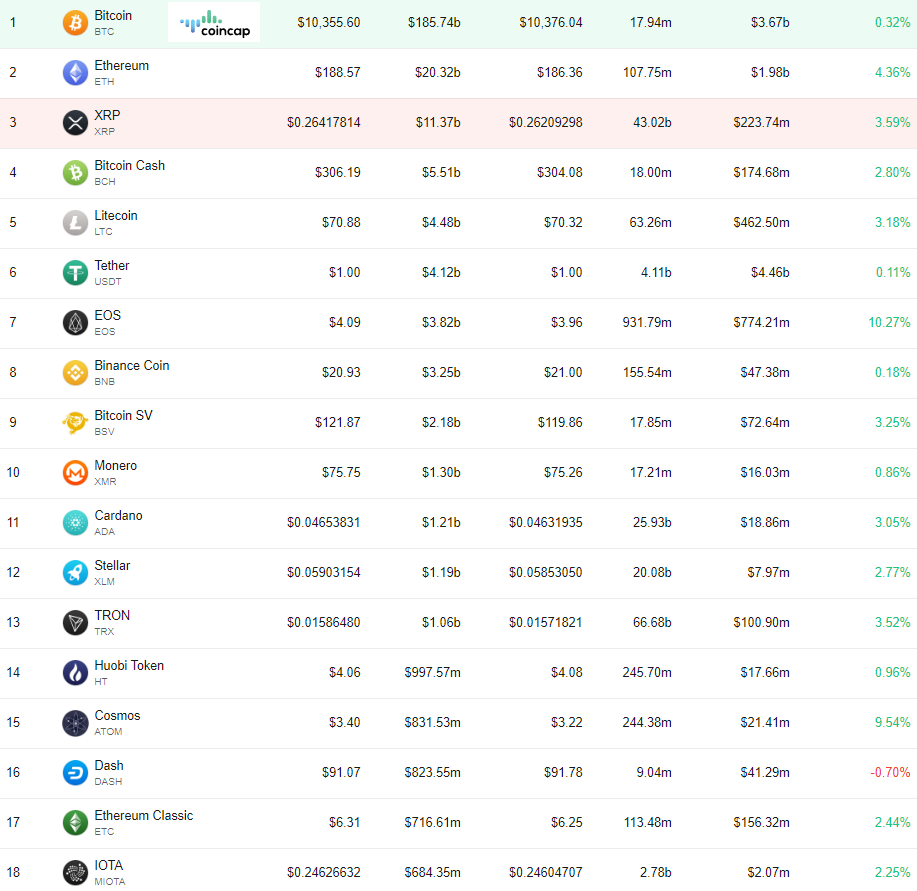Image resolution: width=917 pixels, height=891 pixels.
Task: Select the ATOM ticker symbol
Action: click(x=108, y=732)
